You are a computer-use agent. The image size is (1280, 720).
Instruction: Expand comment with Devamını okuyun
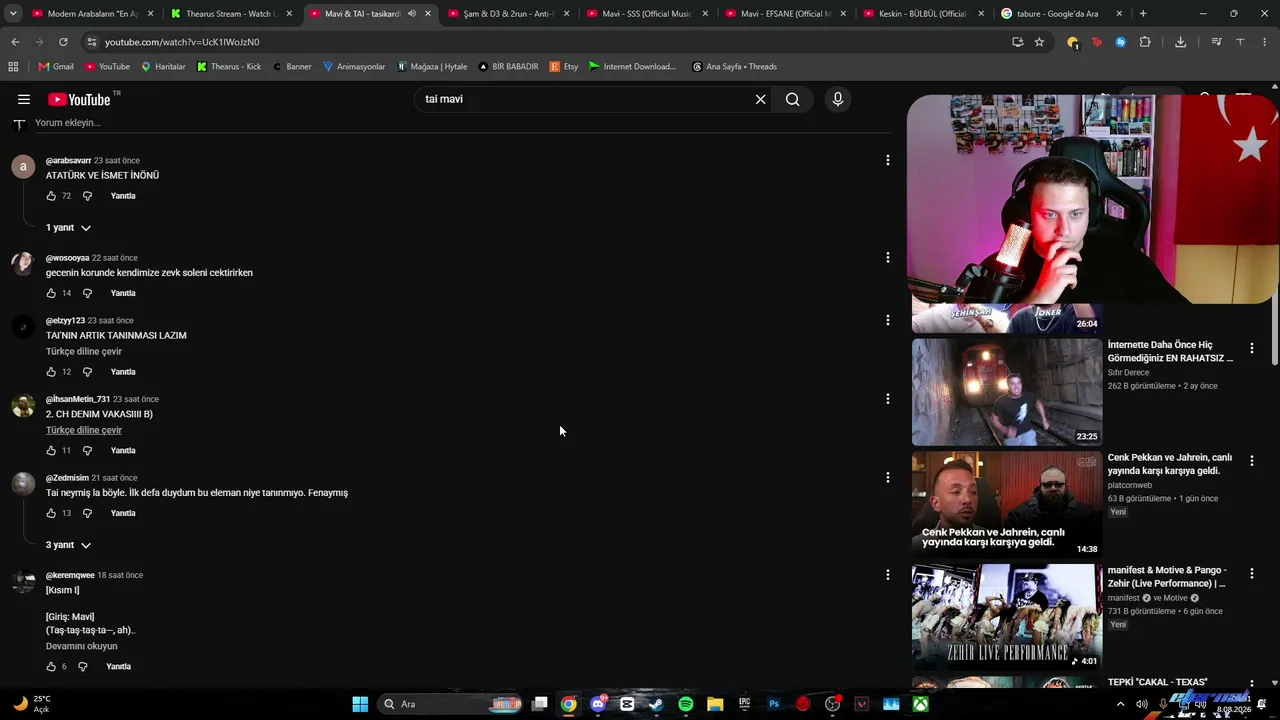(x=82, y=646)
